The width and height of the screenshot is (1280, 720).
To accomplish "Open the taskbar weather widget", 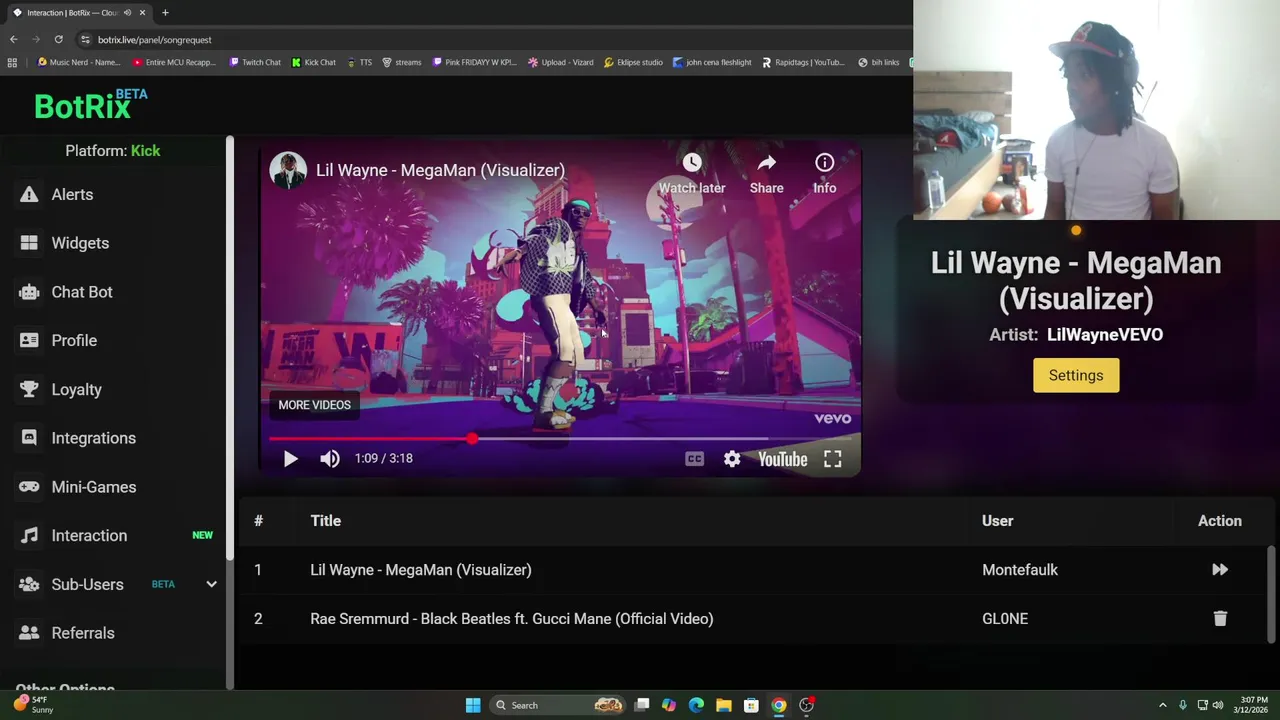I will coord(32,705).
